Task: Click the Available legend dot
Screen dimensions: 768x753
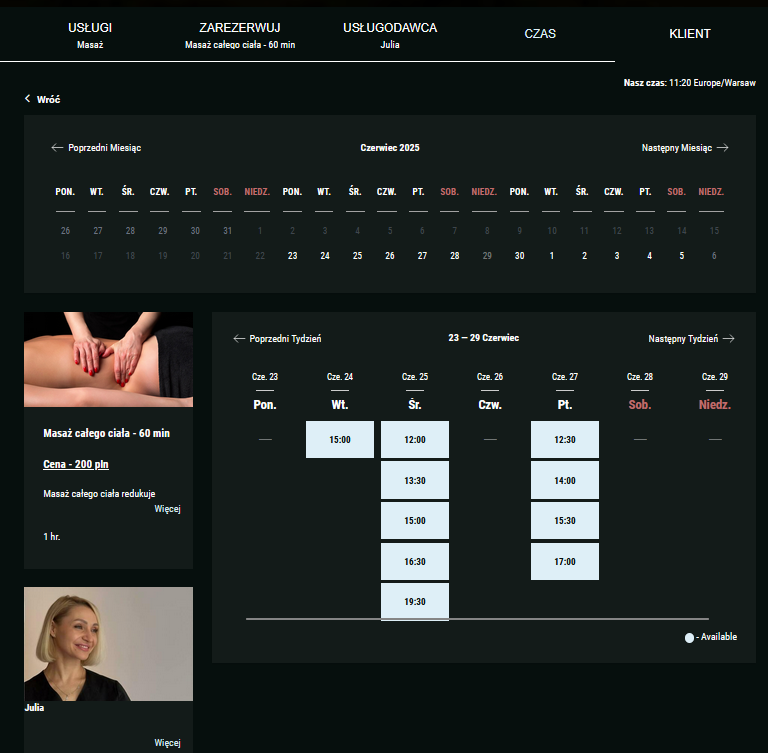Action: (689, 638)
